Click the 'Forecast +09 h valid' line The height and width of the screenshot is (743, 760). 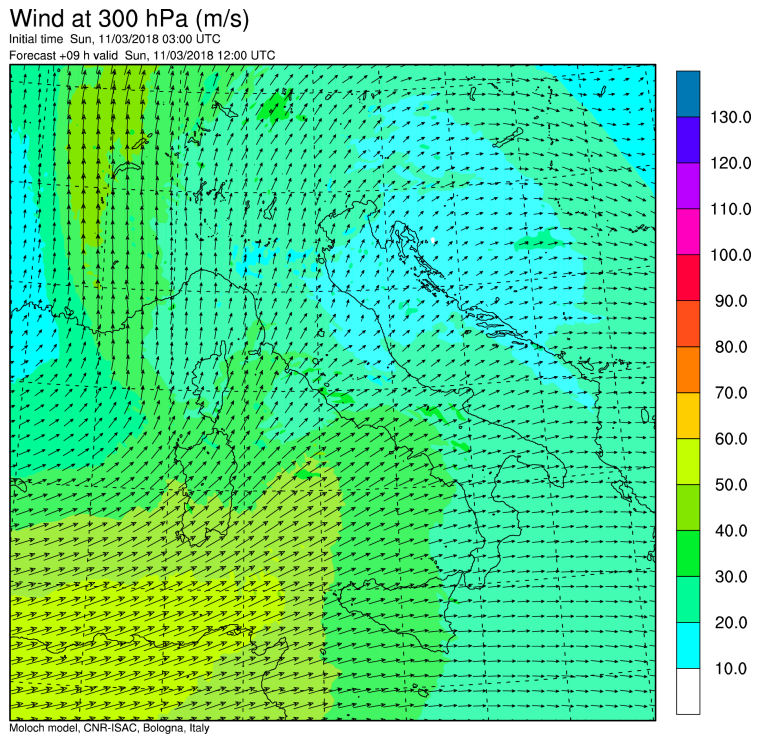pyautogui.click(x=142, y=55)
